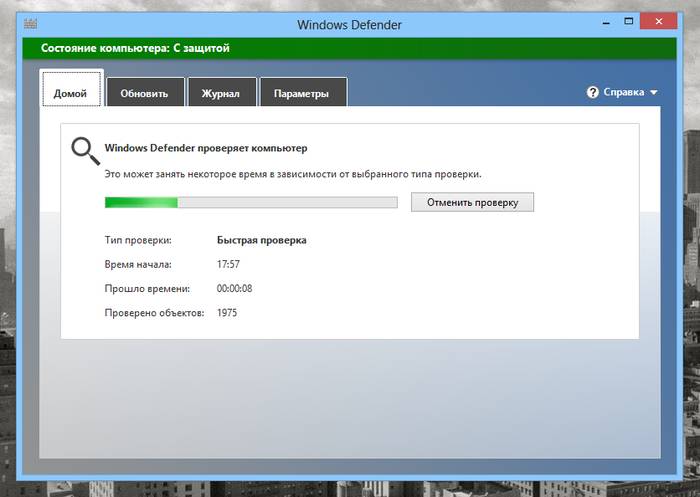Click the question mark help icon

pos(593,92)
